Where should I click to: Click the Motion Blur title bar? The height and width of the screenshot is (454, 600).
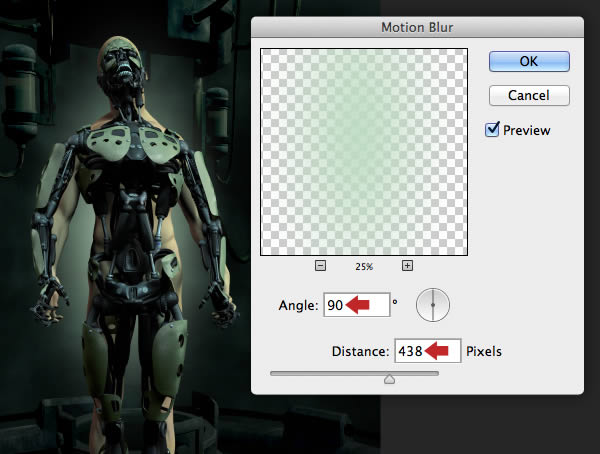417,27
